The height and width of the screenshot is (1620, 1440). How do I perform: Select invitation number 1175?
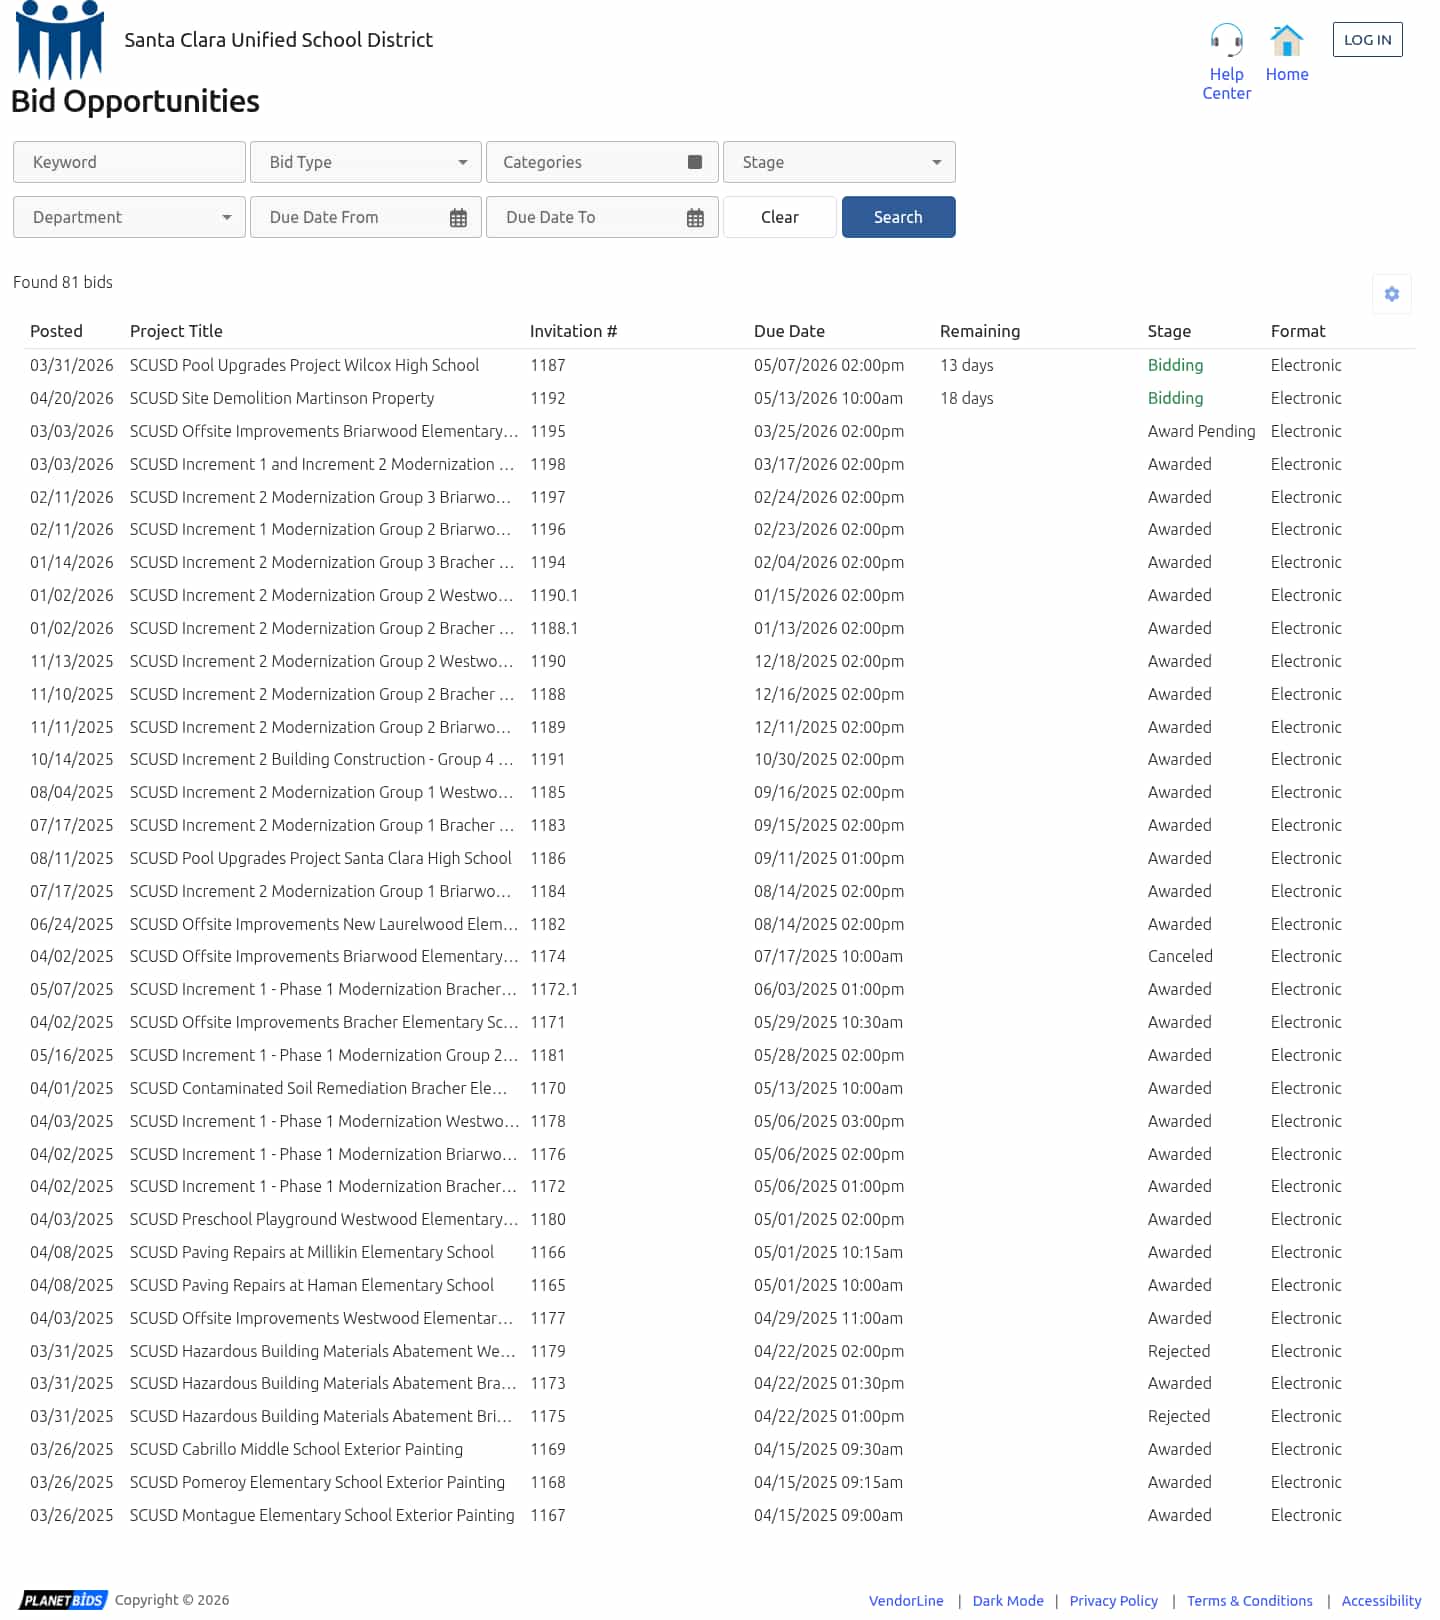pyautogui.click(x=548, y=1416)
